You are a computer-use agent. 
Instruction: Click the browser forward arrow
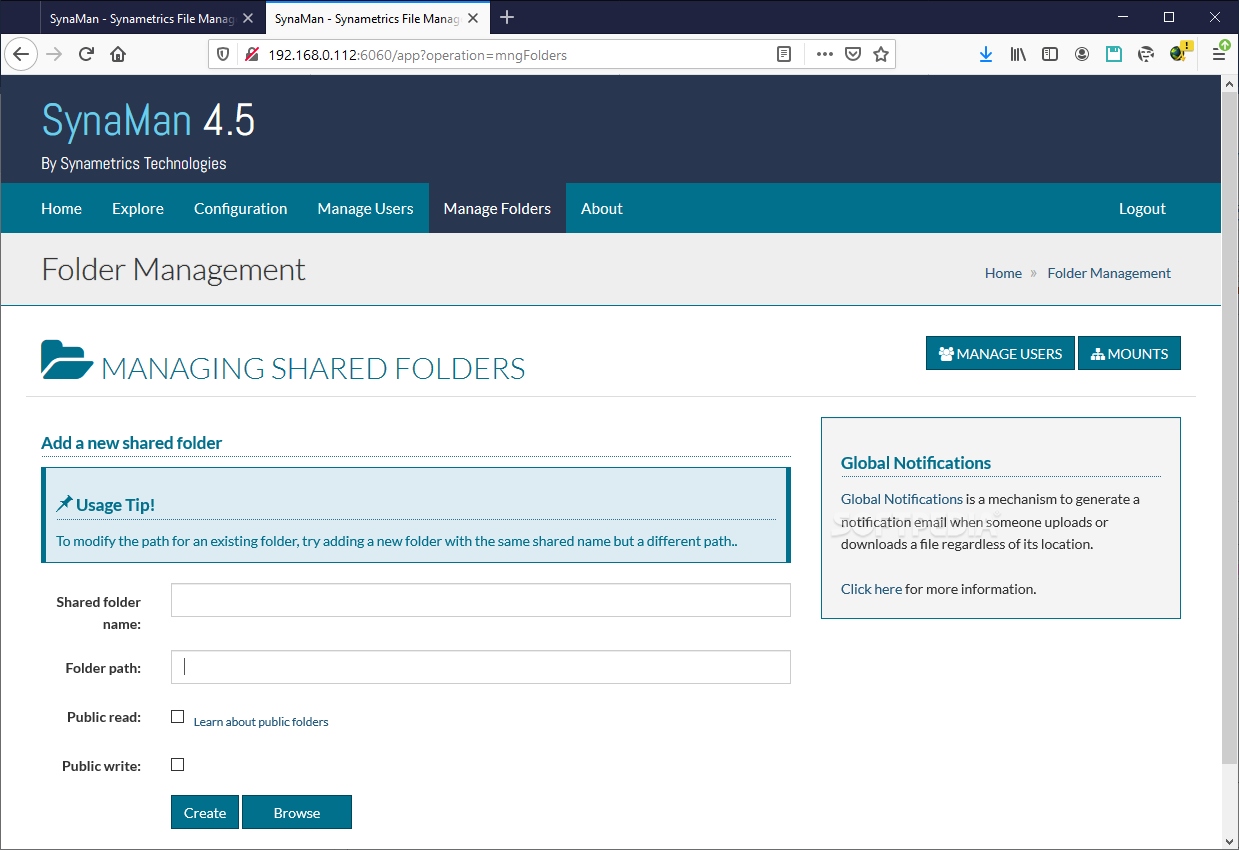tap(55, 54)
